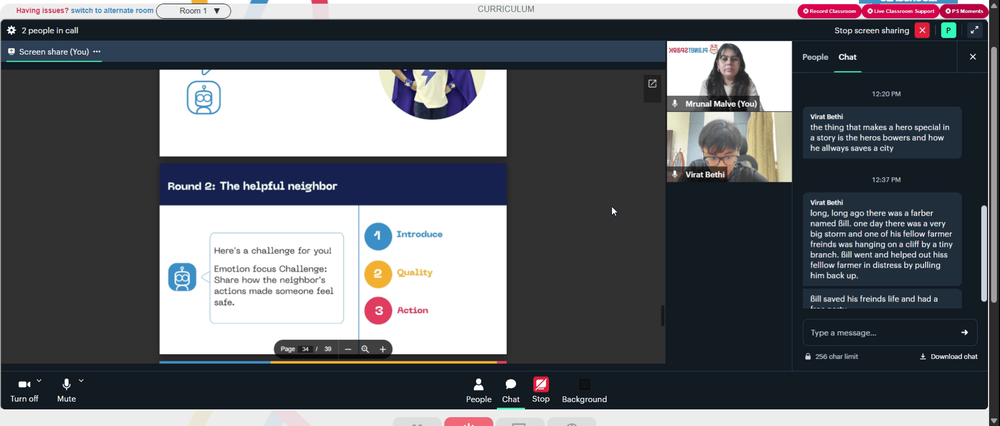Enter fullscreen with the expand arrows icon

[x=974, y=30]
